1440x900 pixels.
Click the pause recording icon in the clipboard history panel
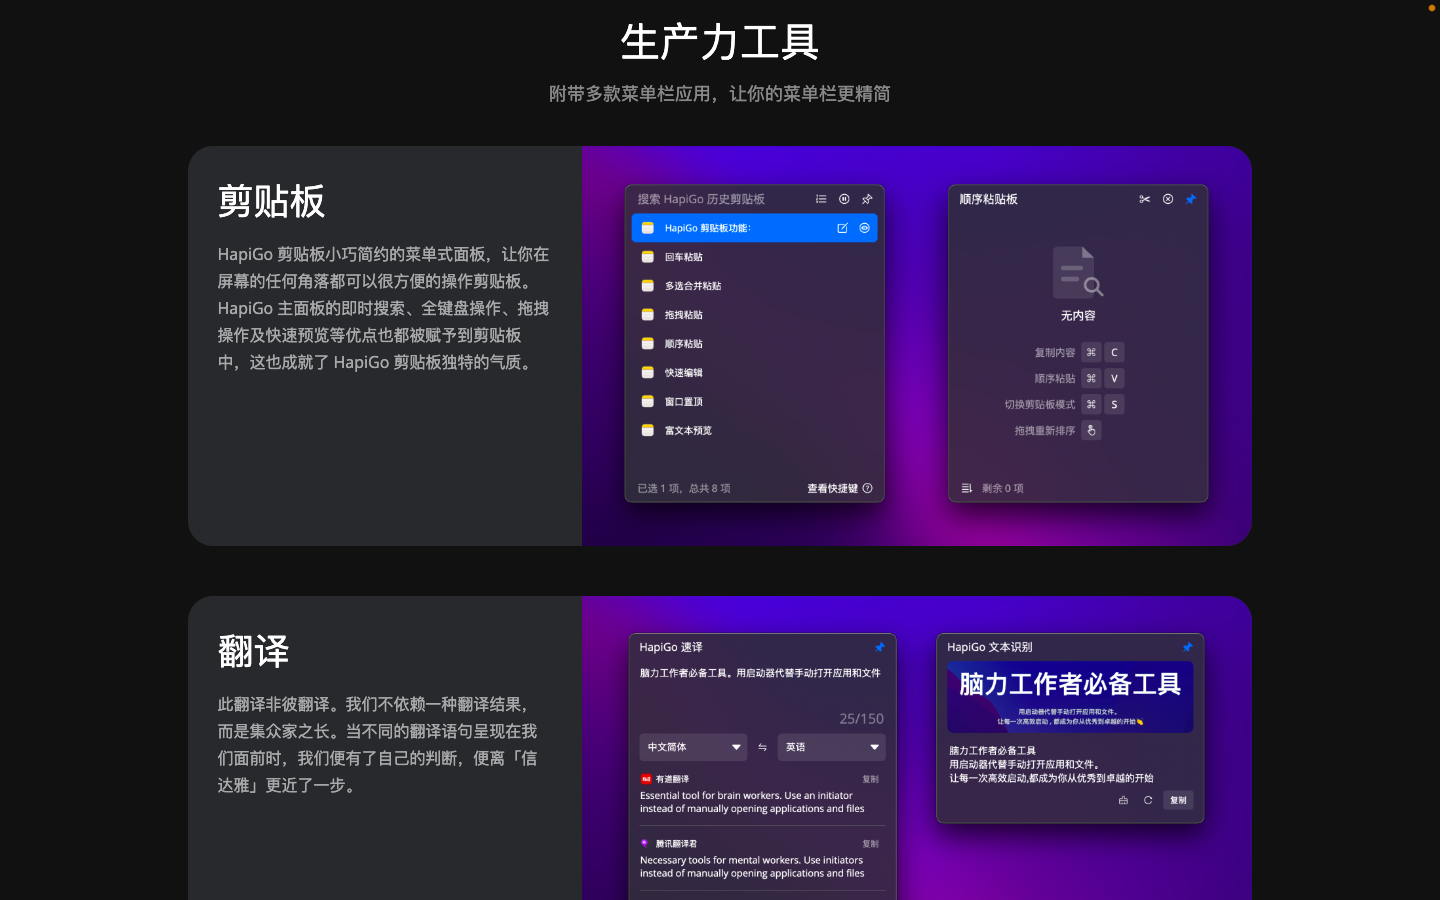click(844, 199)
